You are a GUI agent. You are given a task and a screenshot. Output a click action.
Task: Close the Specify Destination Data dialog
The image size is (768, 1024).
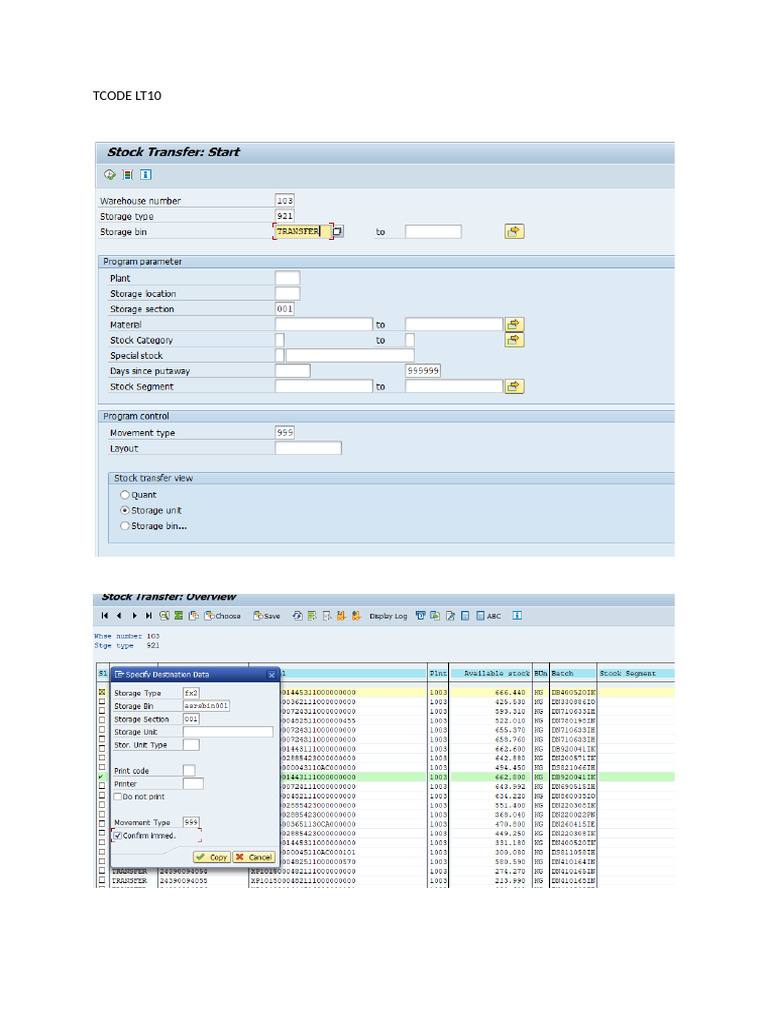(x=272, y=674)
